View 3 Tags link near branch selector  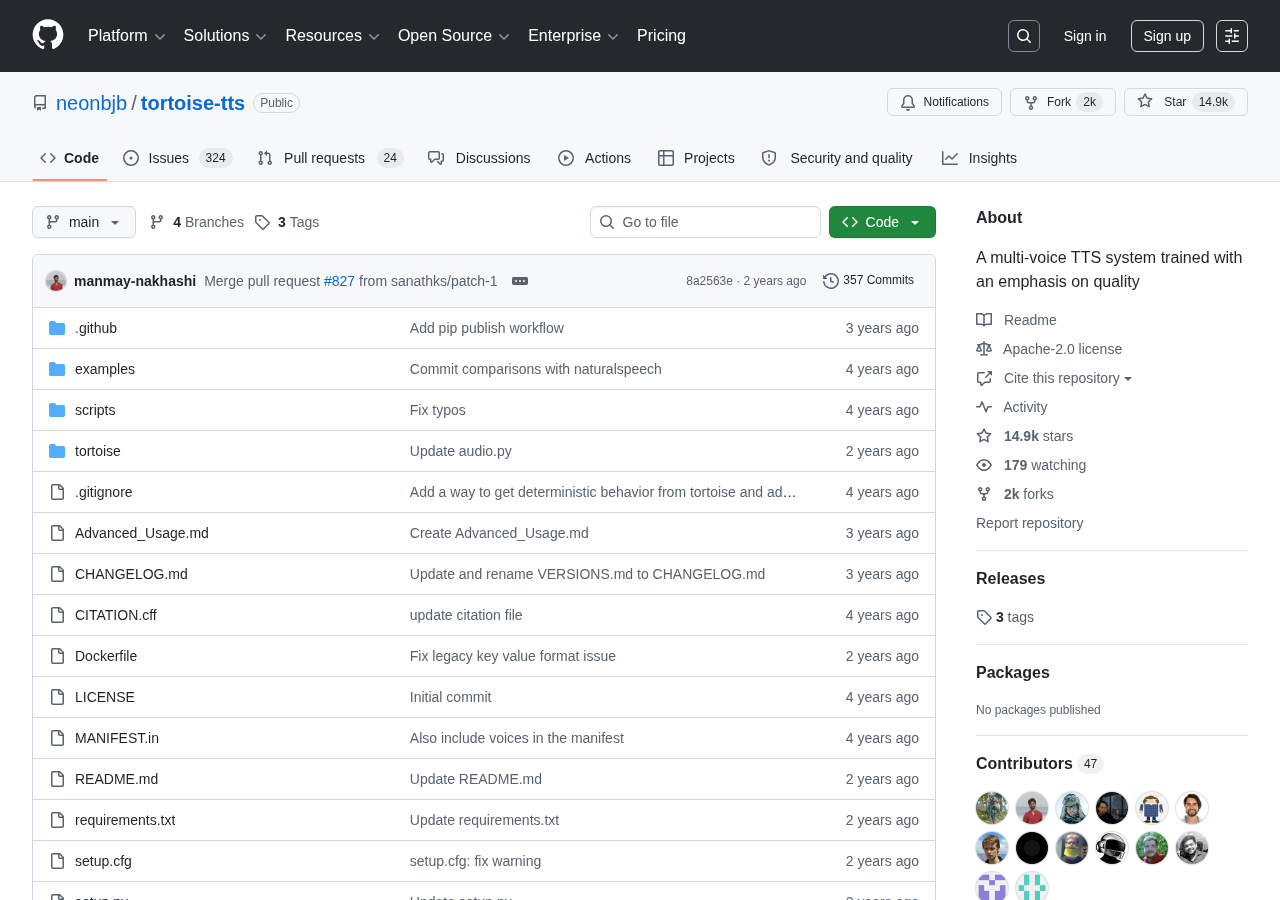point(287,222)
